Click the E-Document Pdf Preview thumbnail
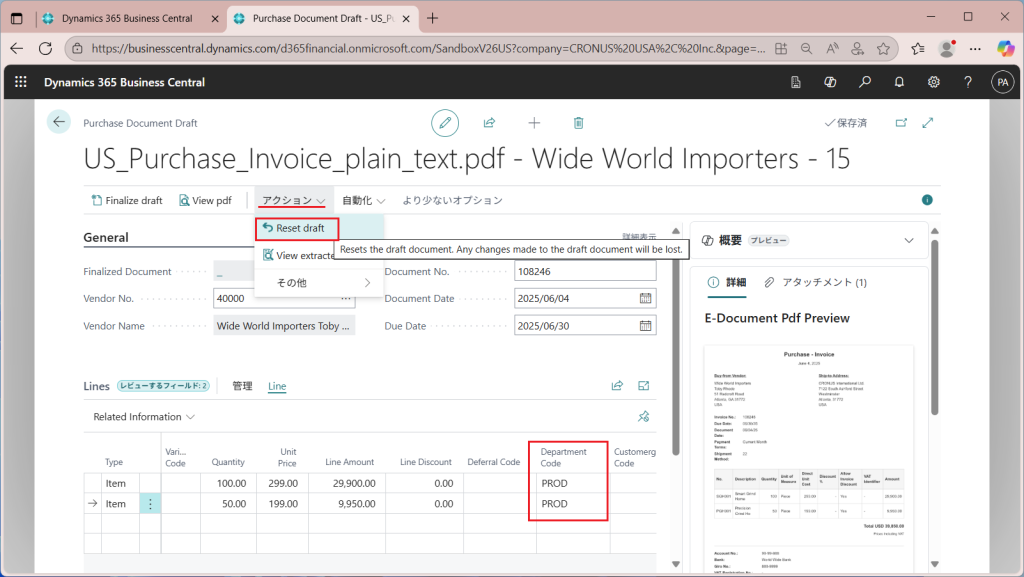This screenshot has width=1024, height=577. click(x=808, y=460)
